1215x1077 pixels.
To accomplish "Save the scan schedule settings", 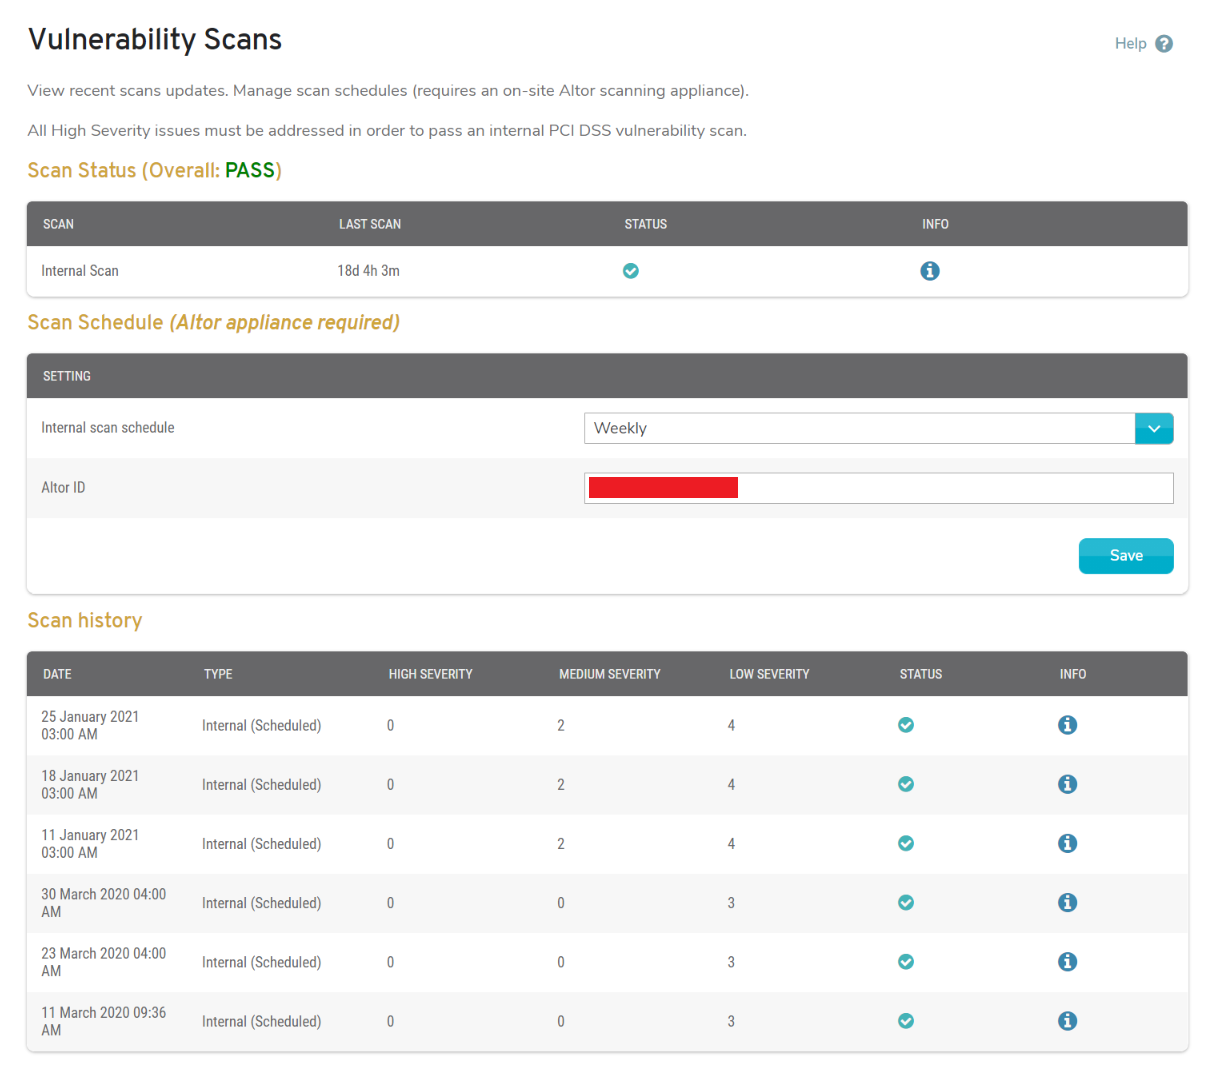I will pos(1126,556).
